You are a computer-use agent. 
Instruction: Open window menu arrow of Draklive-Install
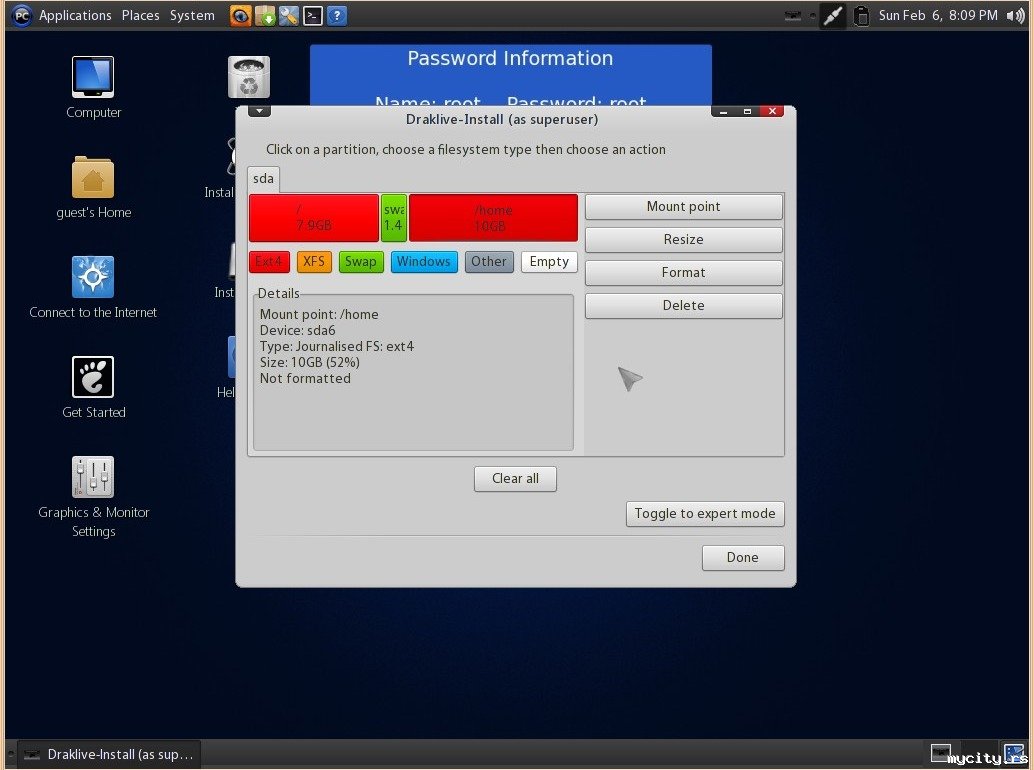pyautogui.click(x=259, y=111)
